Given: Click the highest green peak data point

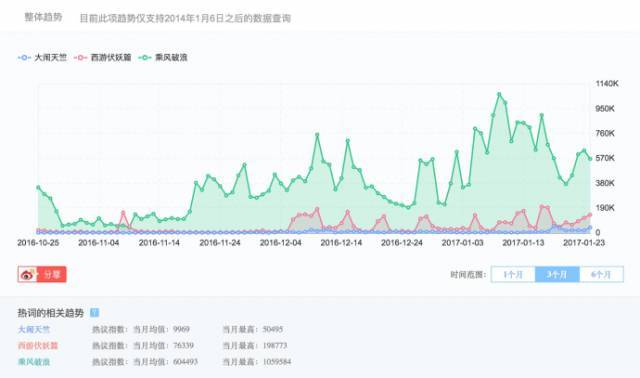Looking at the screenshot, I should pyautogui.click(x=499, y=94).
